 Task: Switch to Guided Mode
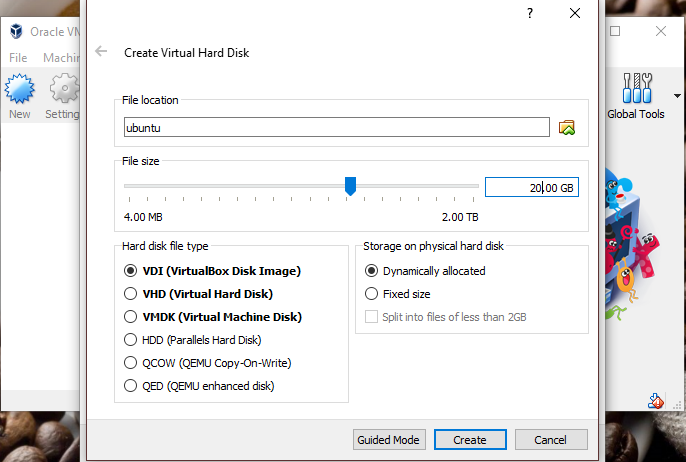(x=389, y=439)
